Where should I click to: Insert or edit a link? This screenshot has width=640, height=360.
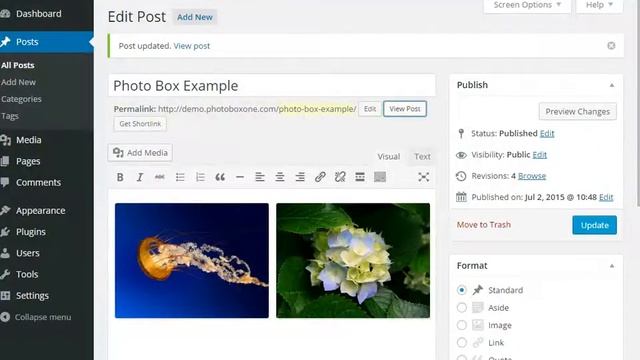[320, 177]
